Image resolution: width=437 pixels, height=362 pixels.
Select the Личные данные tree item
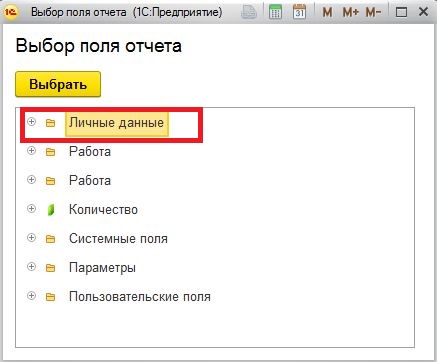(x=117, y=123)
